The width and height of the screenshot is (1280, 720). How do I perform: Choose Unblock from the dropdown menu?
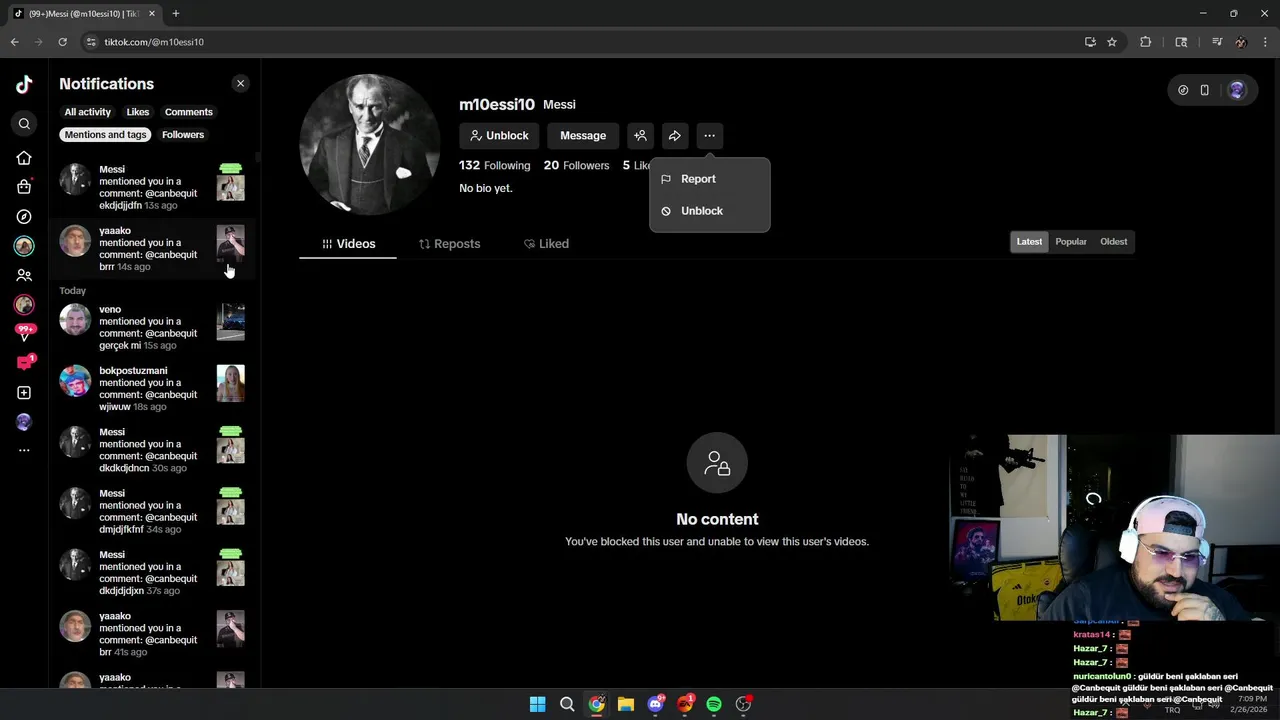(710, 211)
